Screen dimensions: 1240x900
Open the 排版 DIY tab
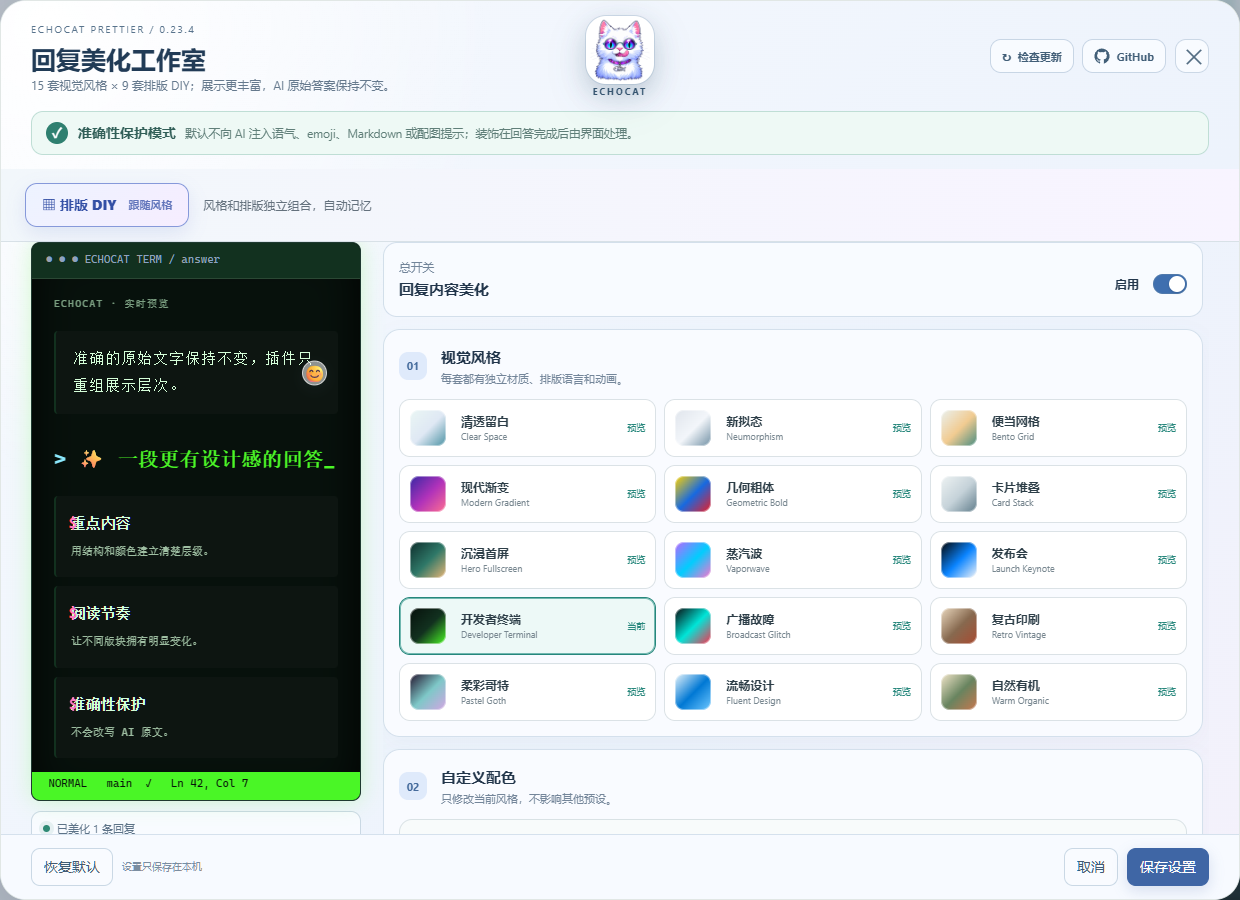[107, 205]
